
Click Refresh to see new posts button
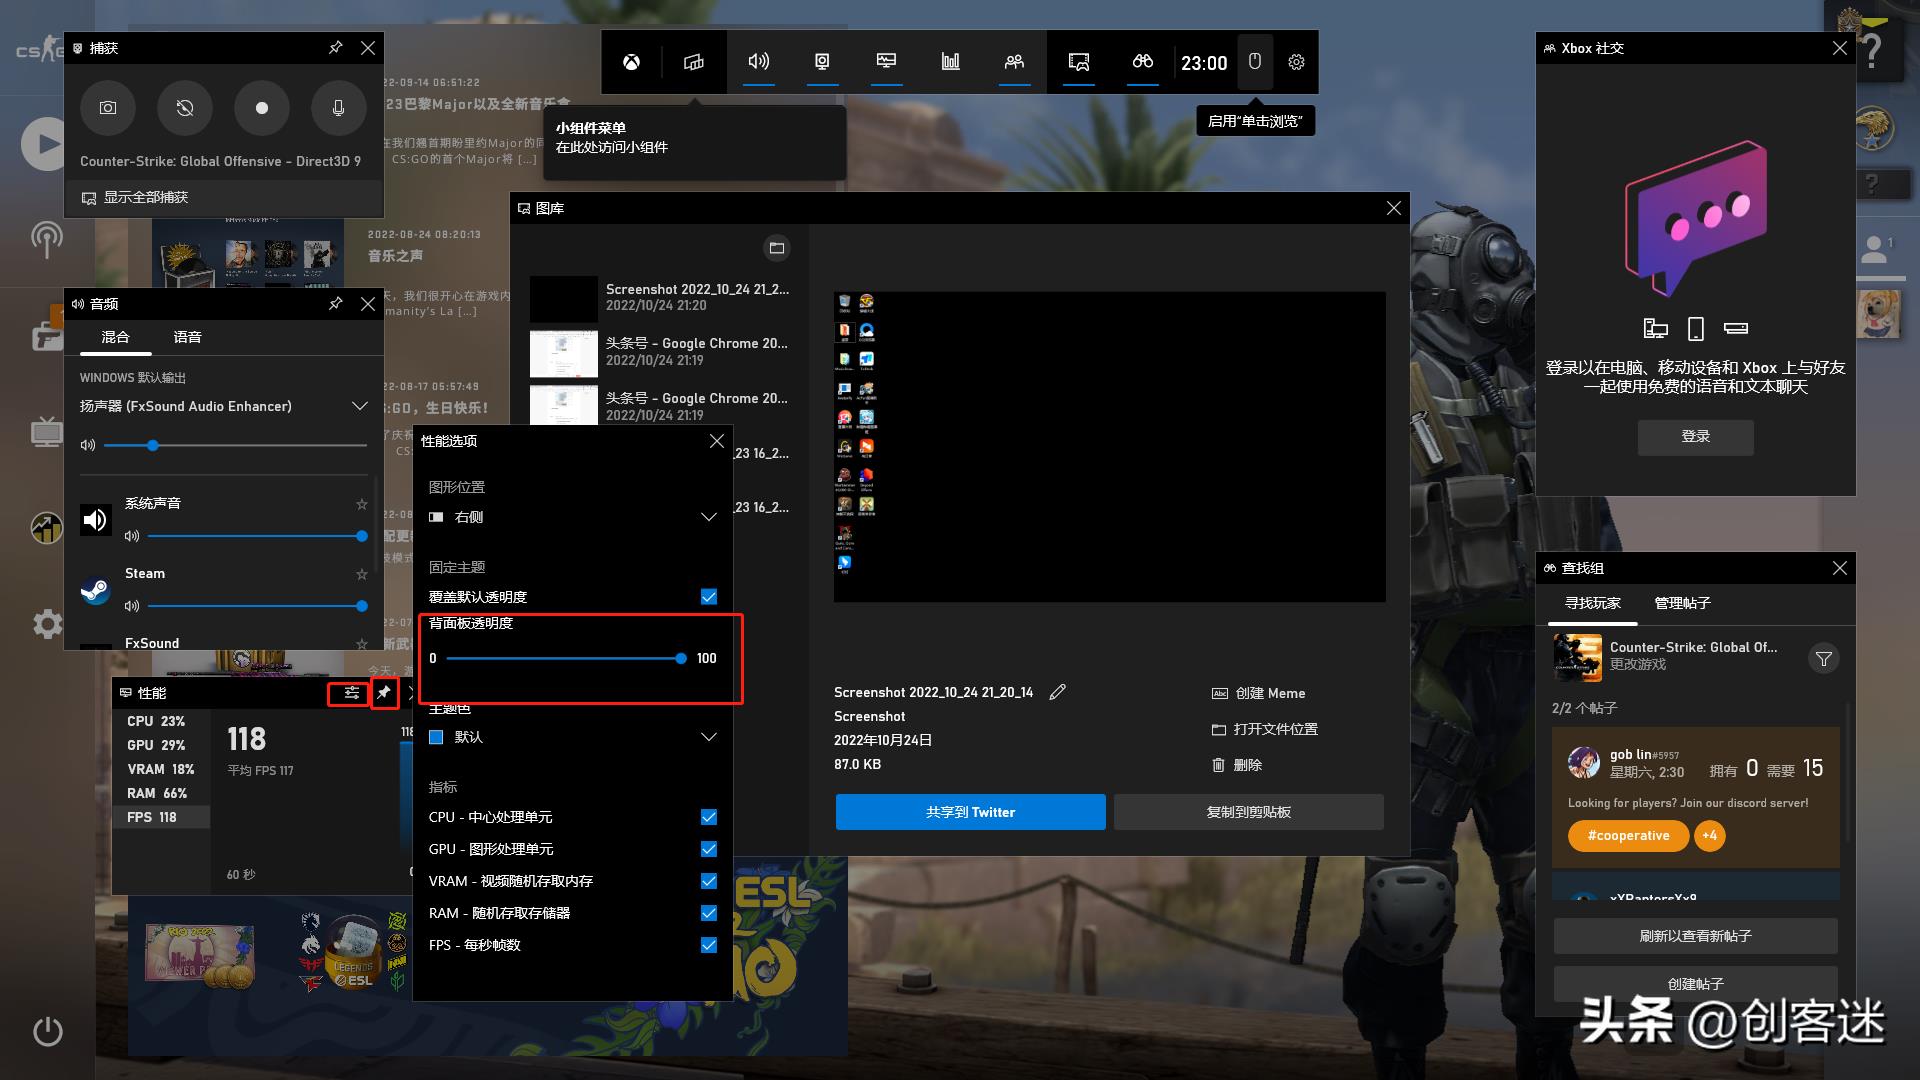[x=1695, y=936]
